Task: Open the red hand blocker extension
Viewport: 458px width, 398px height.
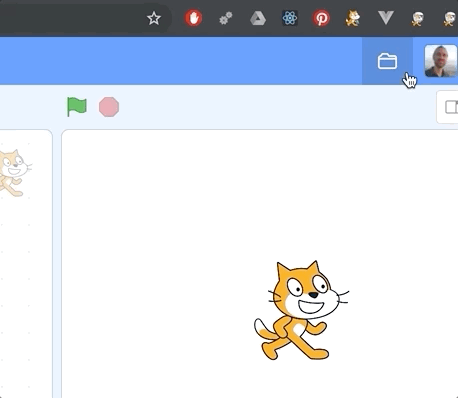Action: [194, 18]
